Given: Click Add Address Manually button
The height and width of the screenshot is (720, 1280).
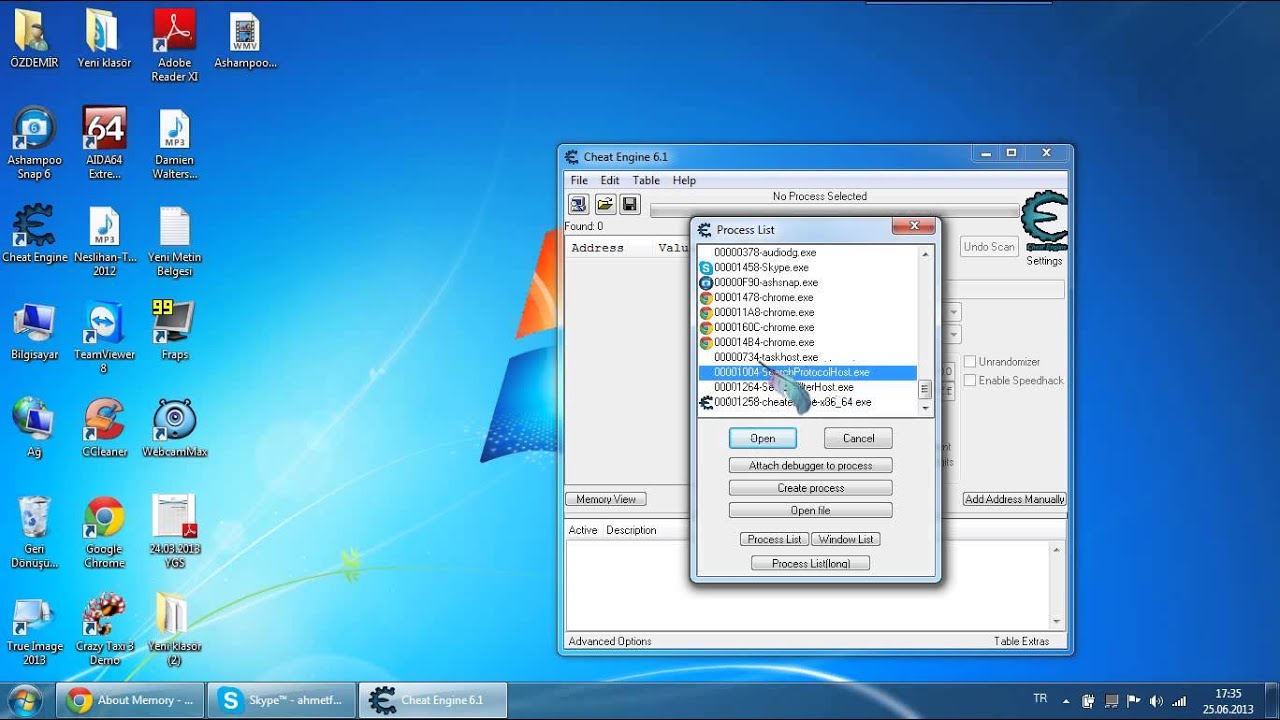Looking at the screenshot, I should point(1015,499).
